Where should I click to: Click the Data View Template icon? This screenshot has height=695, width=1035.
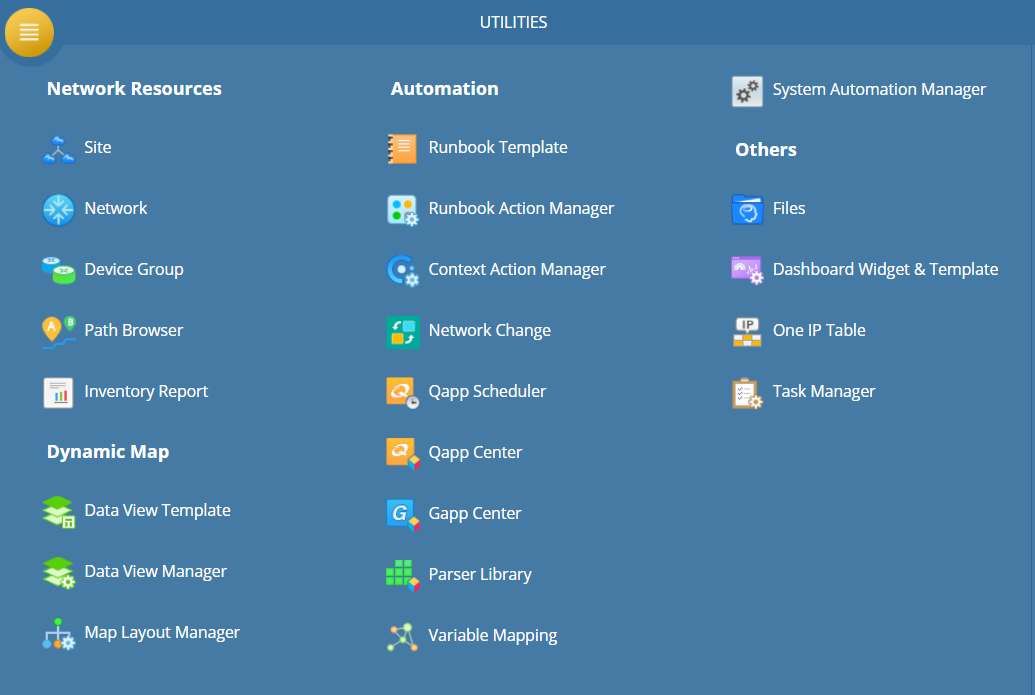58,511
